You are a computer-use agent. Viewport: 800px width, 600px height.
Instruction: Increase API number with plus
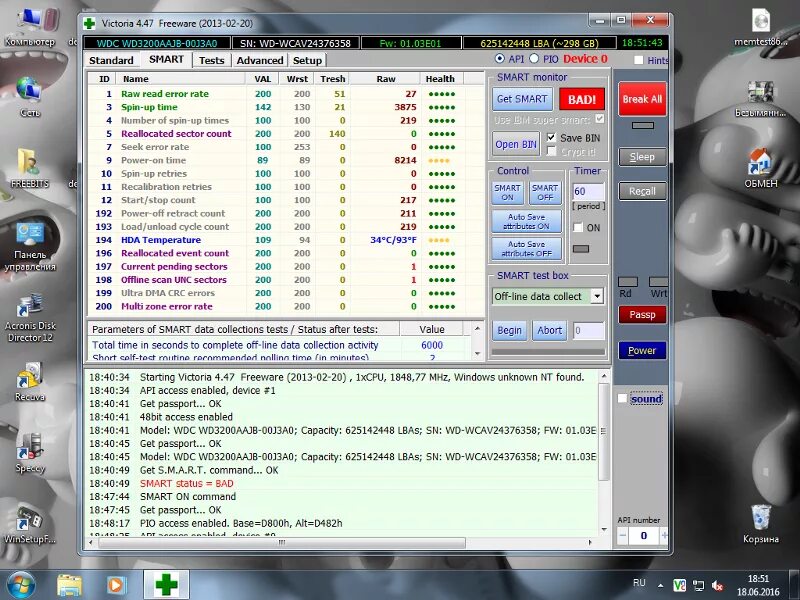click(x=664, y=536)
